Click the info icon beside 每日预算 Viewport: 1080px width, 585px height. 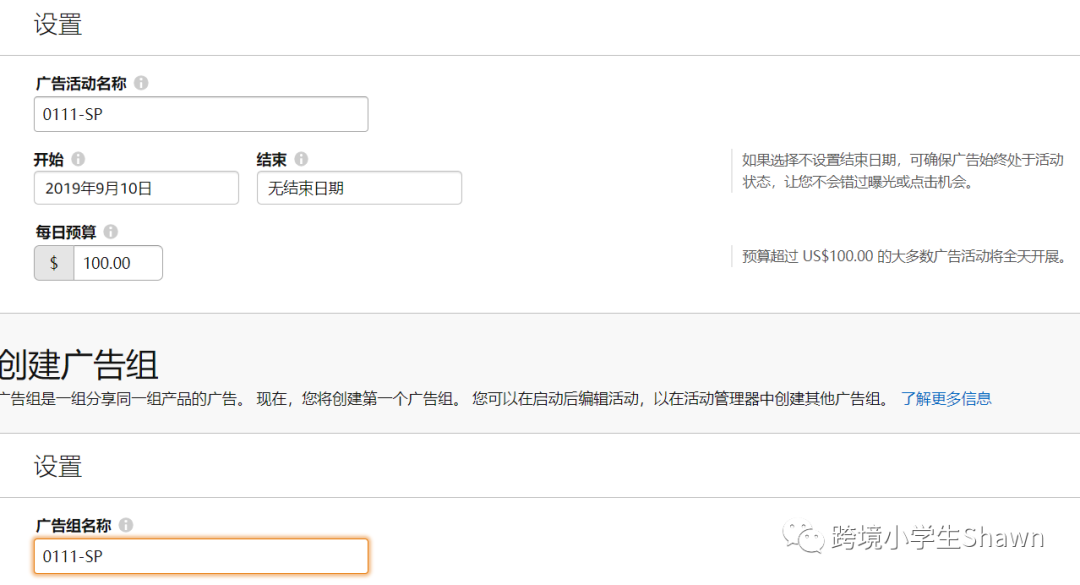tap(110, 232)
